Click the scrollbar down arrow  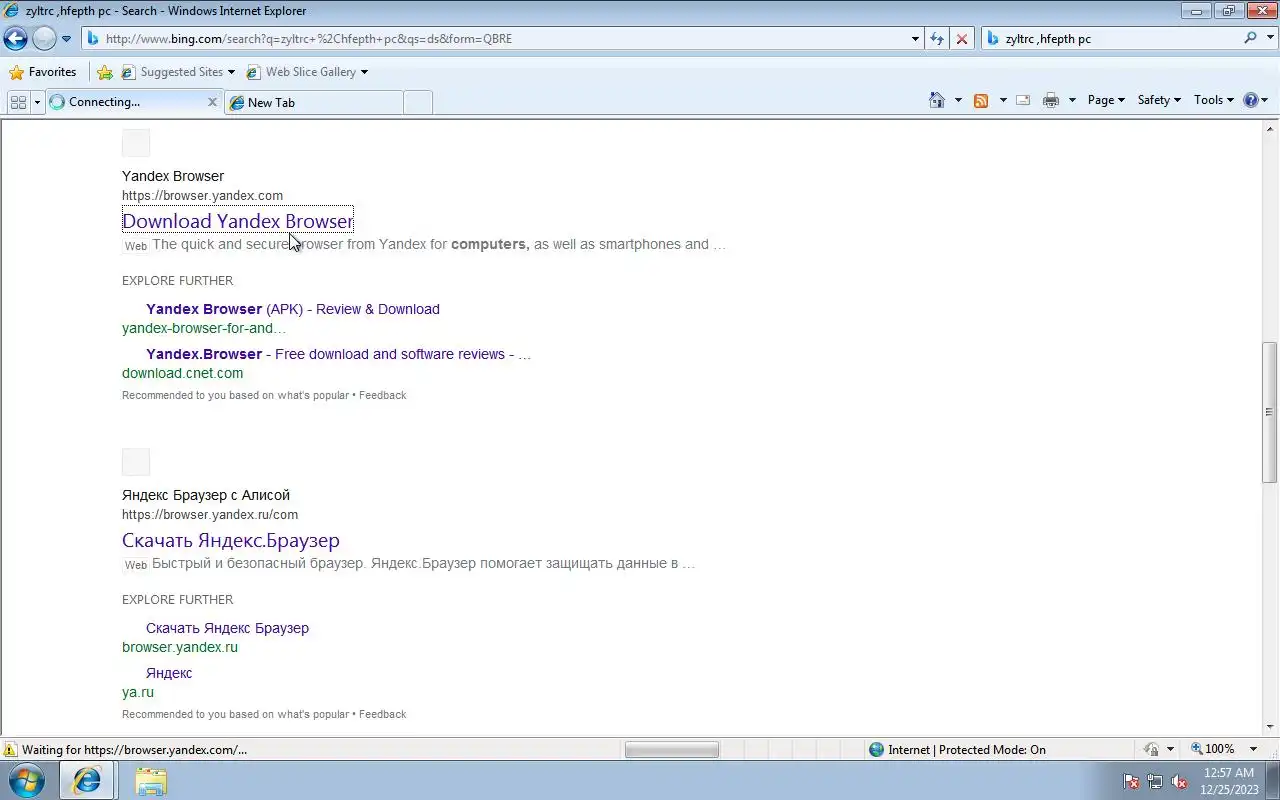tap(1270, 727)
